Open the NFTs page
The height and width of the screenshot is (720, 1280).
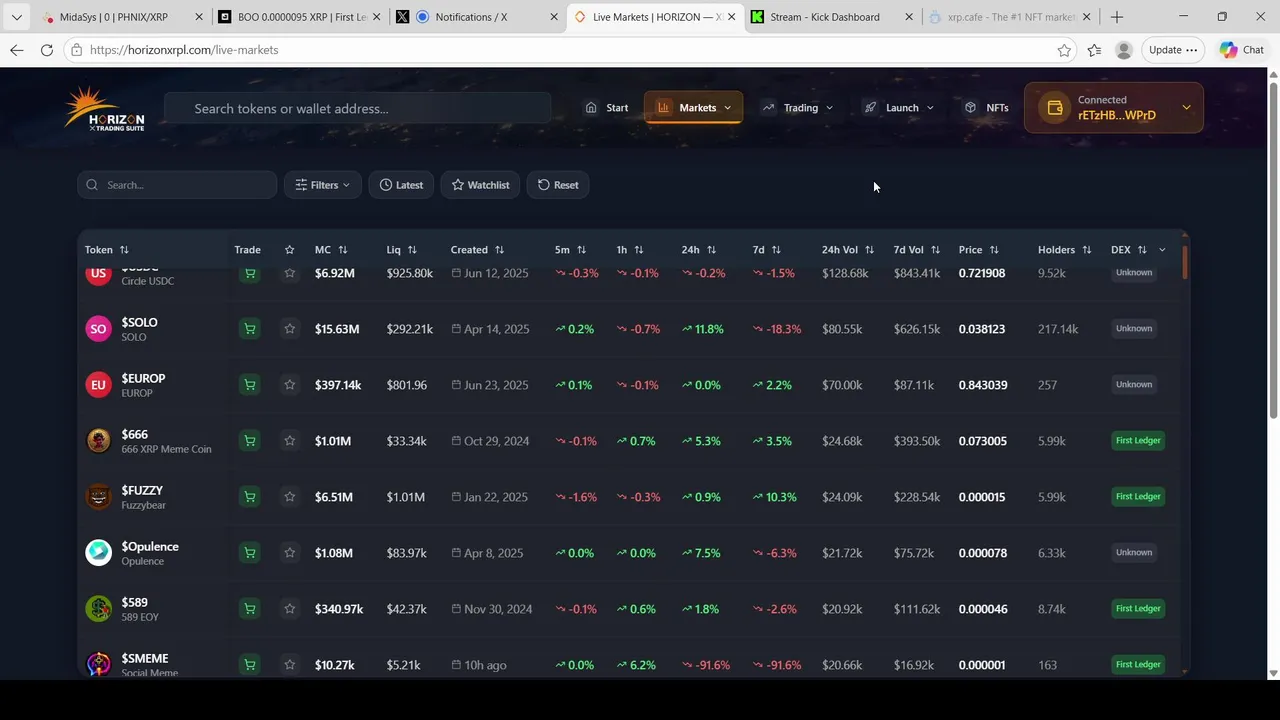click(986, 108)
